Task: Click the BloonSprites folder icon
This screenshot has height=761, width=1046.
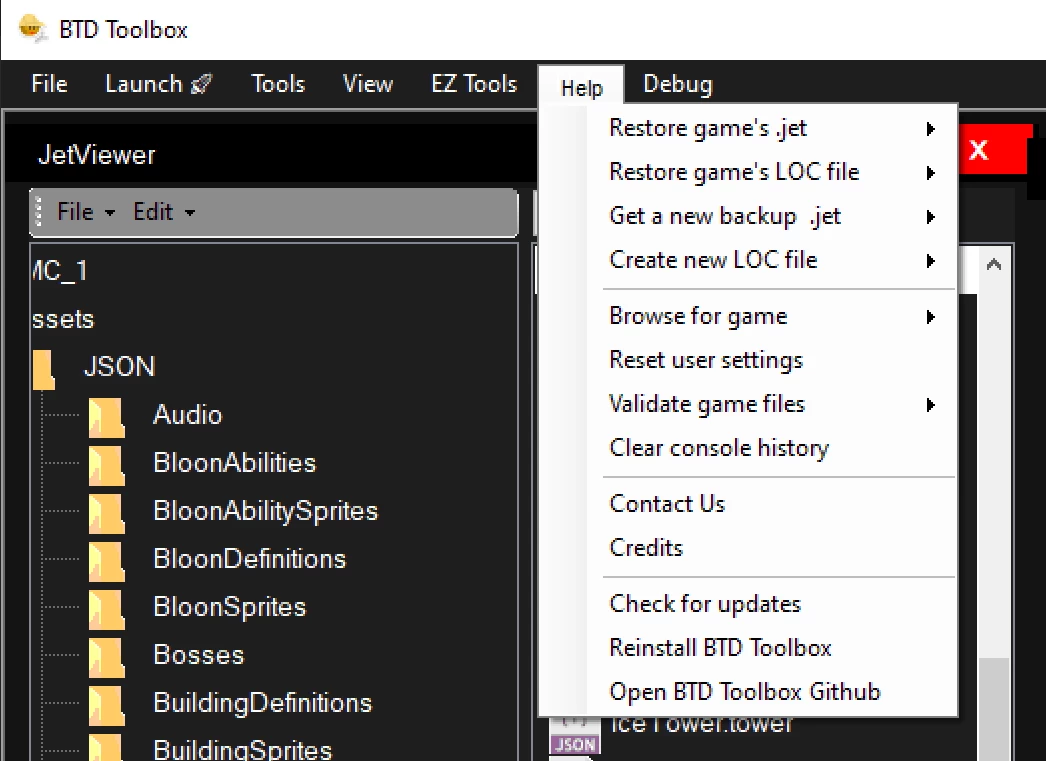Action: pos(107,609)
